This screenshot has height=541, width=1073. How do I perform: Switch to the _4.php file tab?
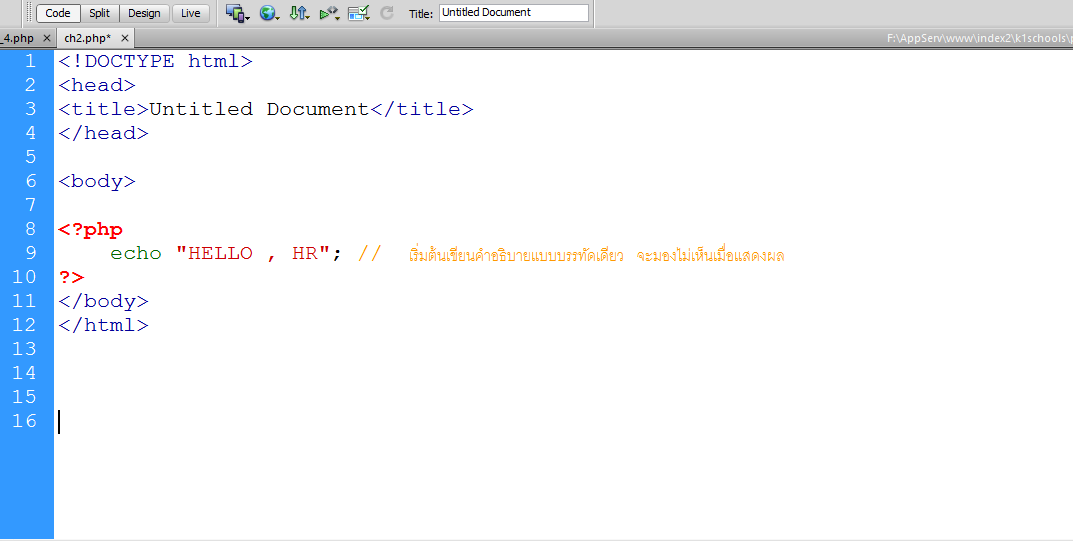tap(18, 38)
